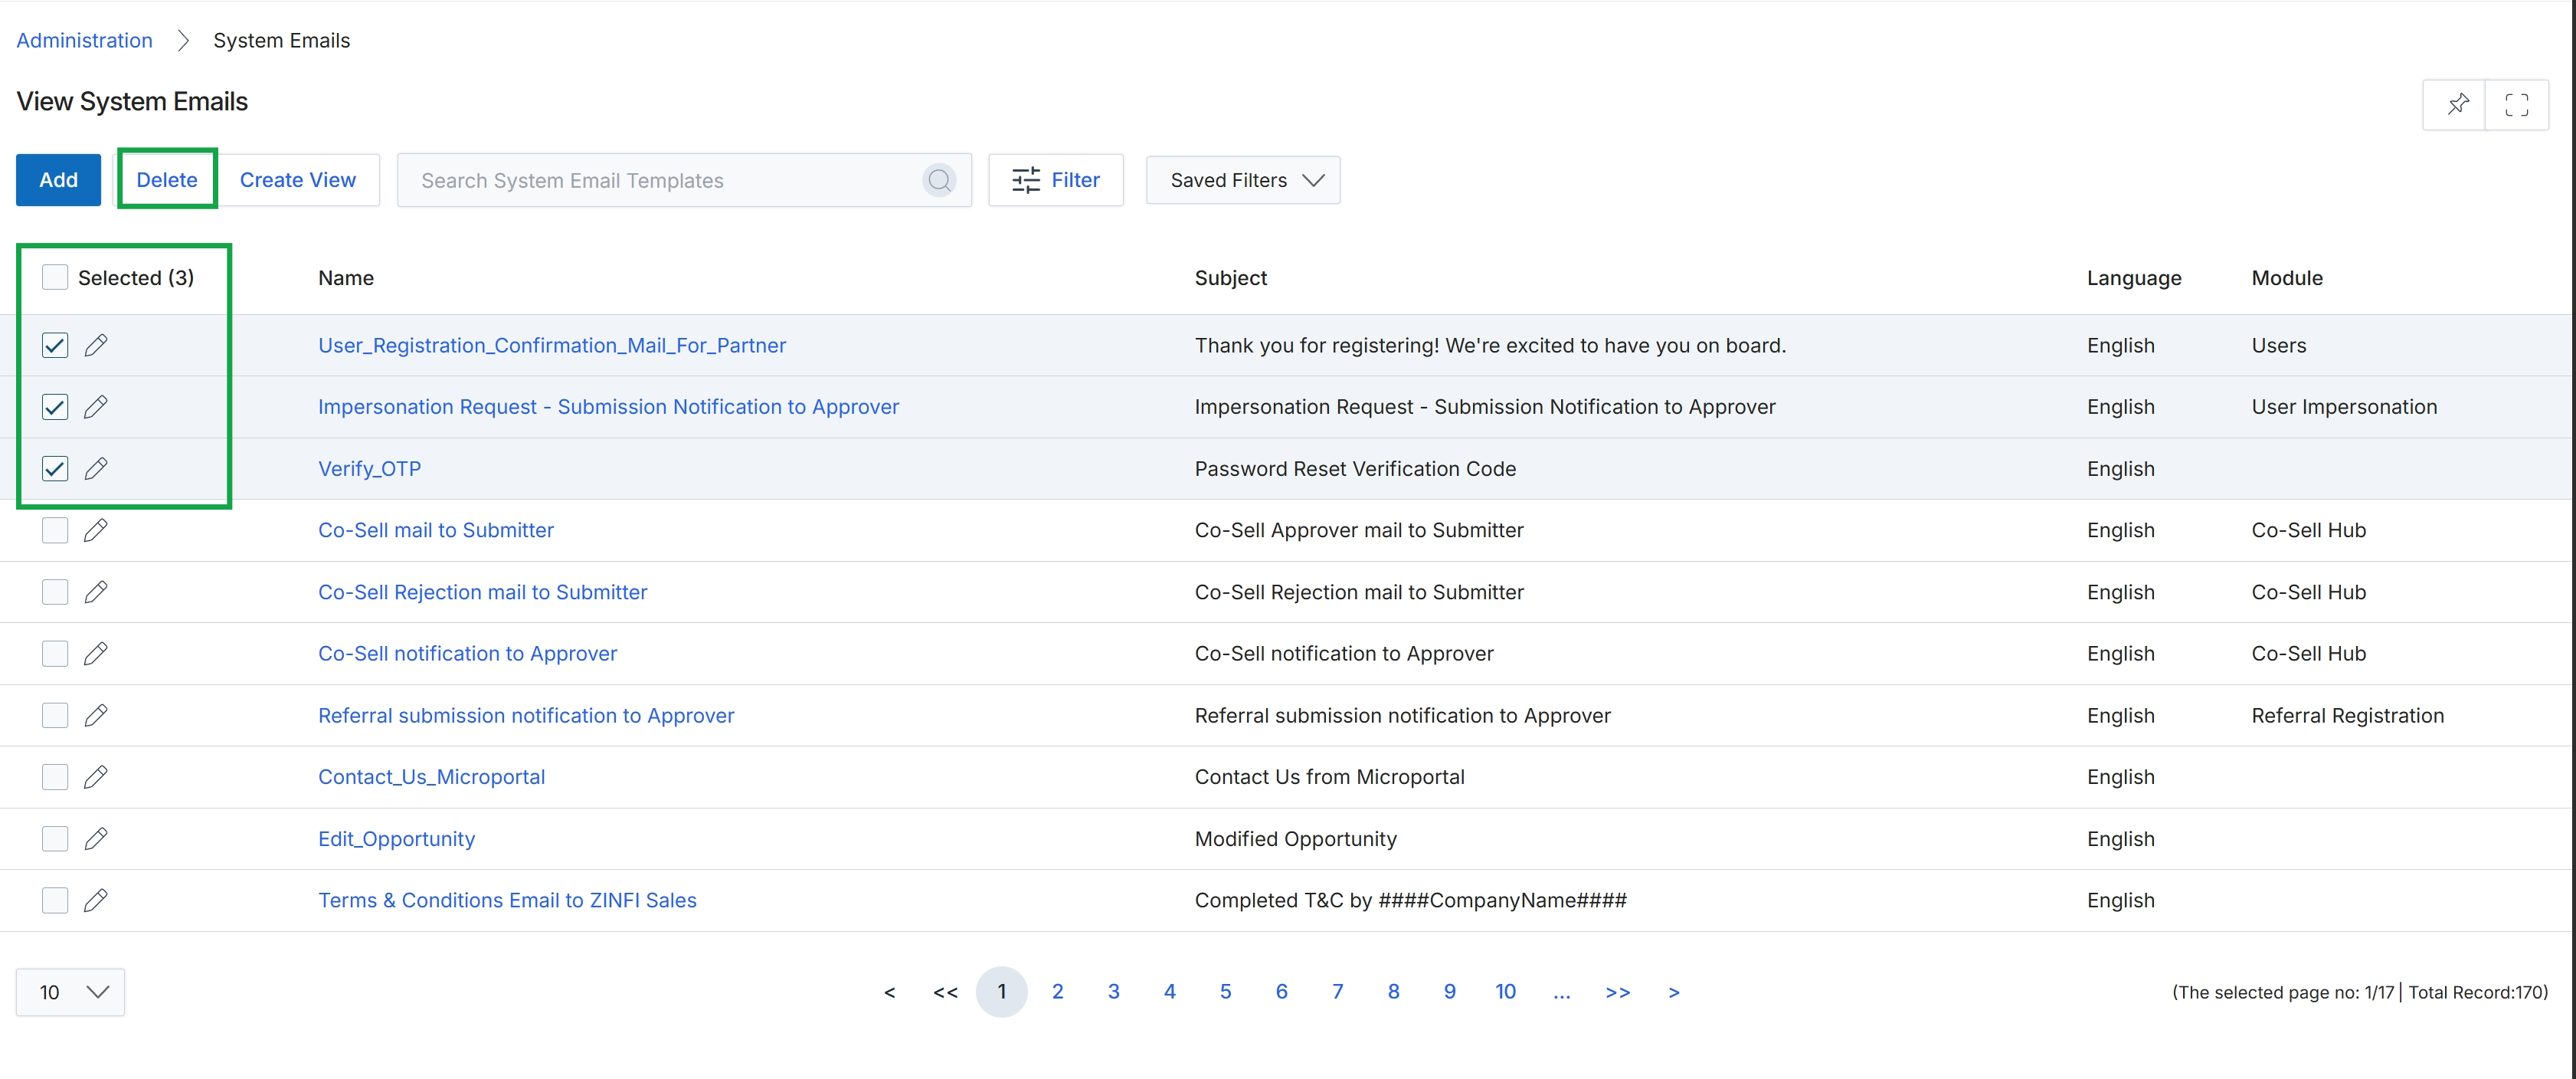
Task: Click the search magnifier icon
Action: [x=938, y=180]
